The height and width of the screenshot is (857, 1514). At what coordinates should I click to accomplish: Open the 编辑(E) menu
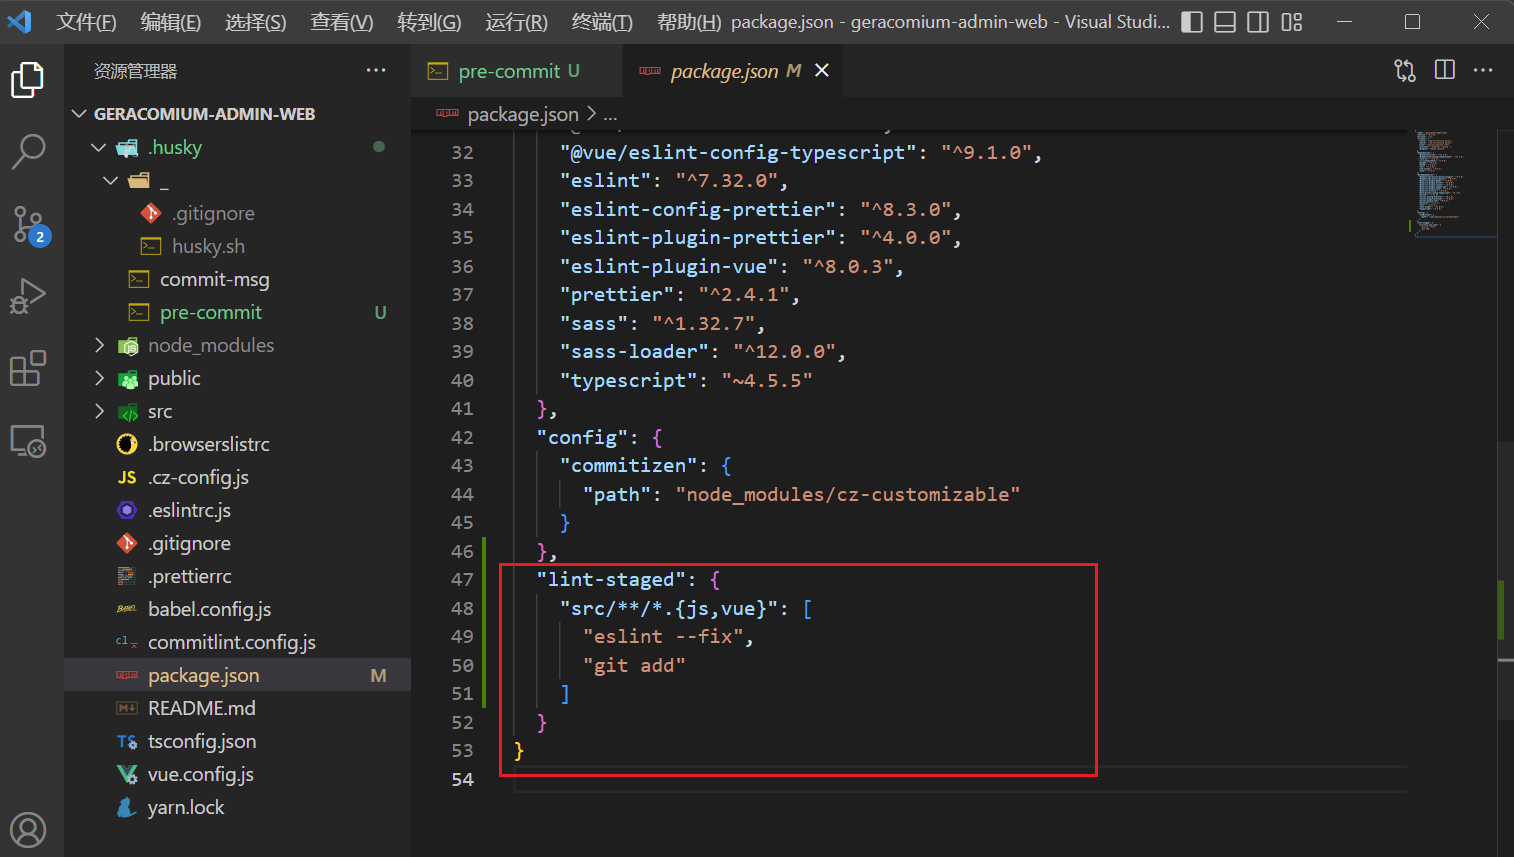171,22
